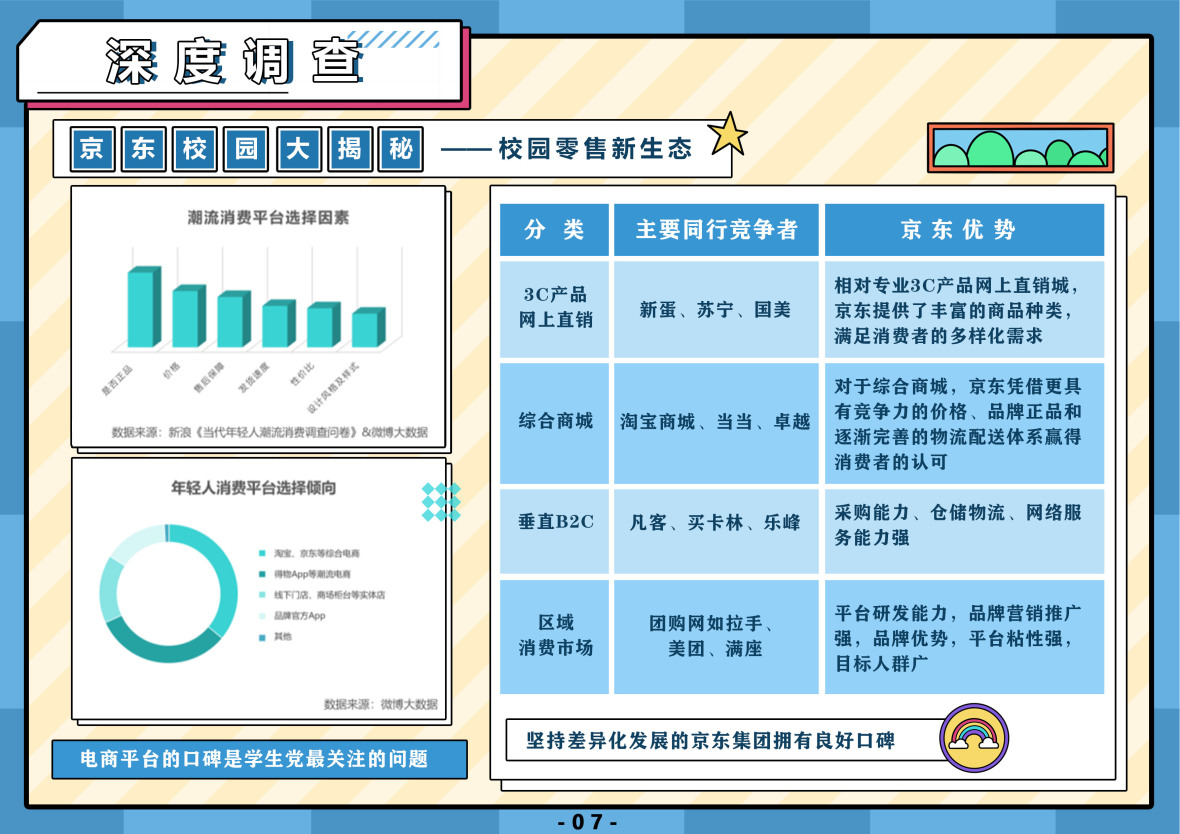Click the green hills landscape picture

tap(1020, 148)
